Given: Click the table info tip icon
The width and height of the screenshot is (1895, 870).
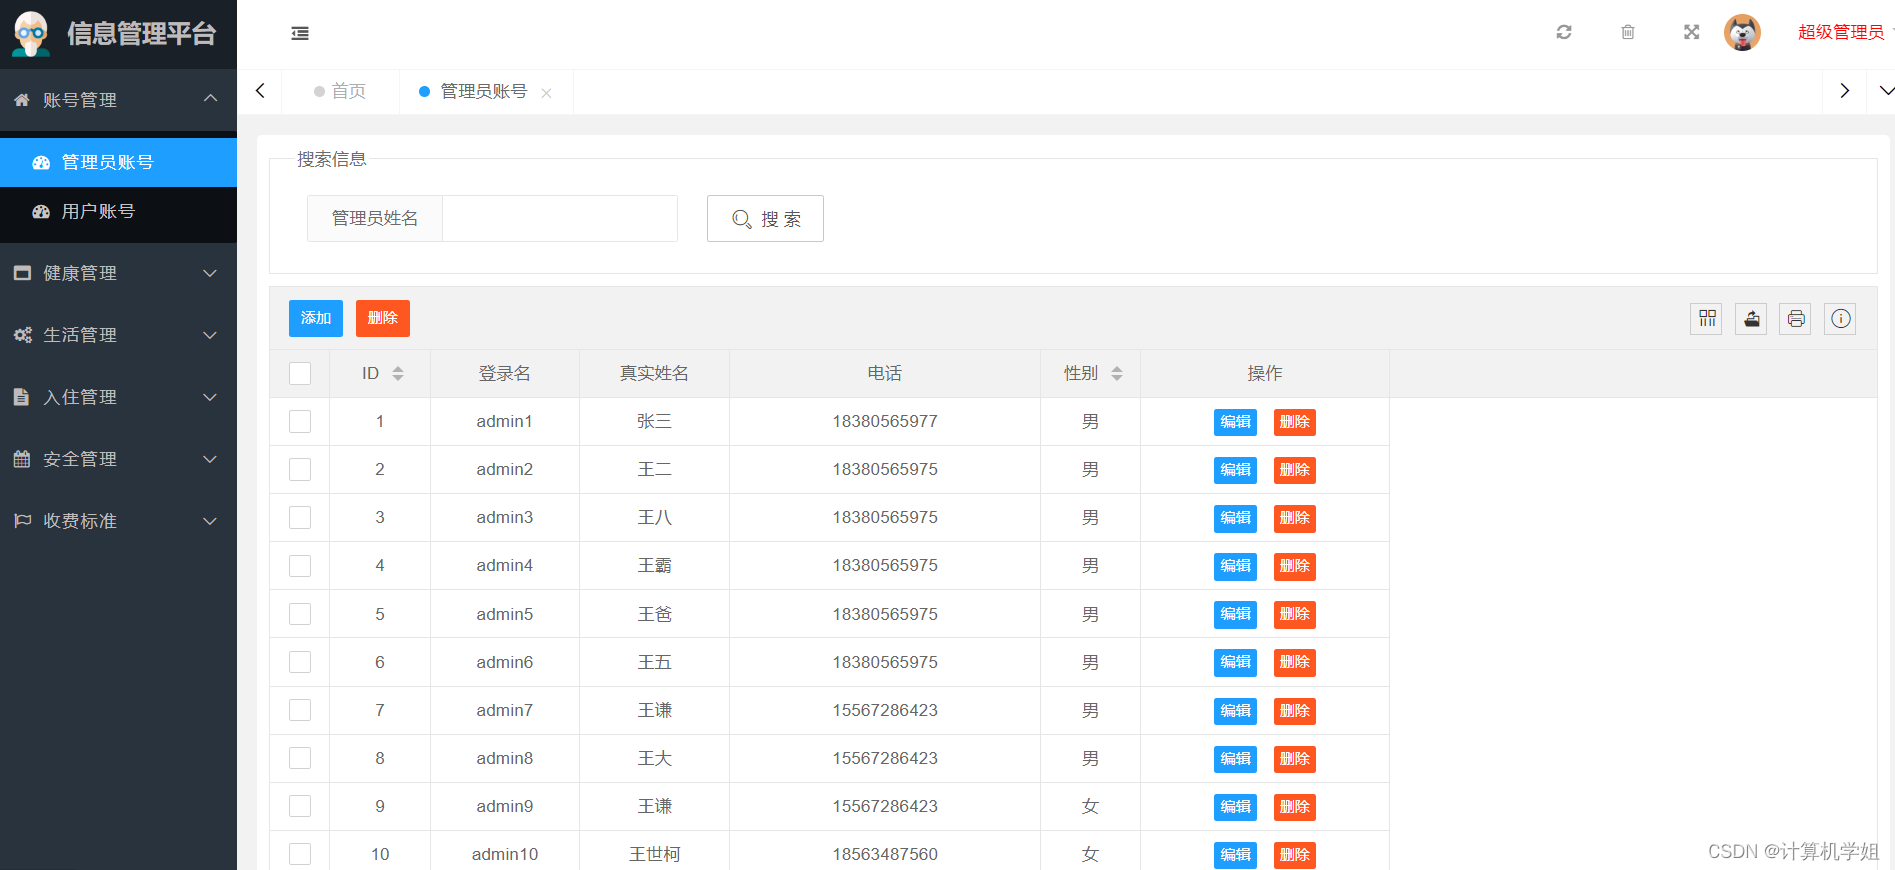Looking at the screenshot, I should click(x=1840, y=319).
